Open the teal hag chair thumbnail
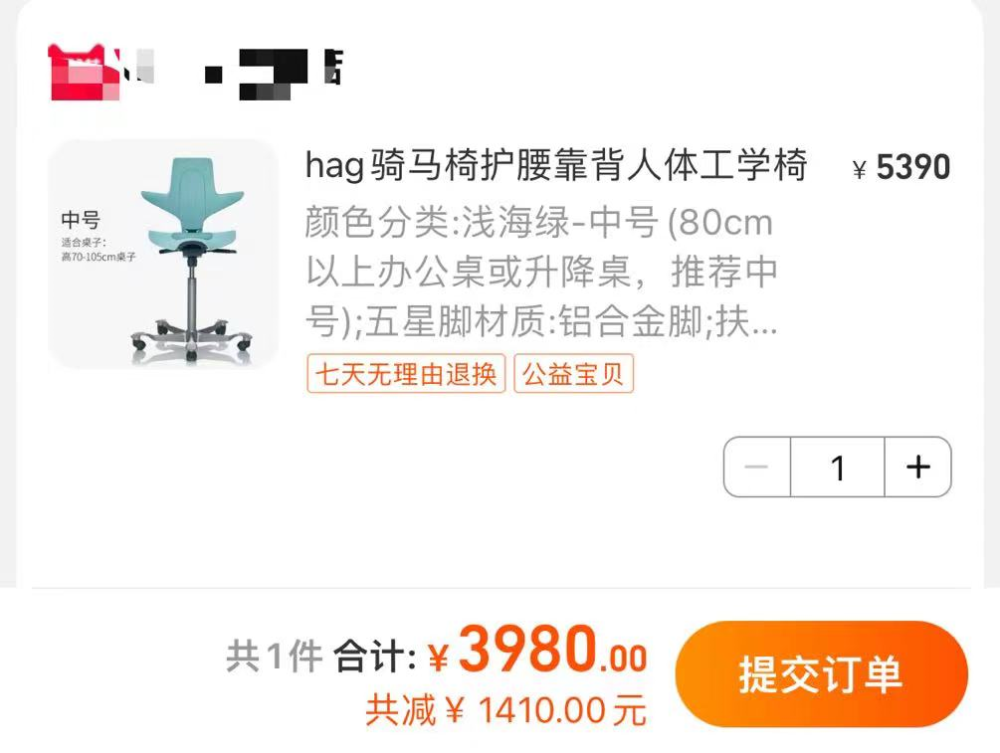The height and width of the screenshot is (753, 1000). coord(163,254)
